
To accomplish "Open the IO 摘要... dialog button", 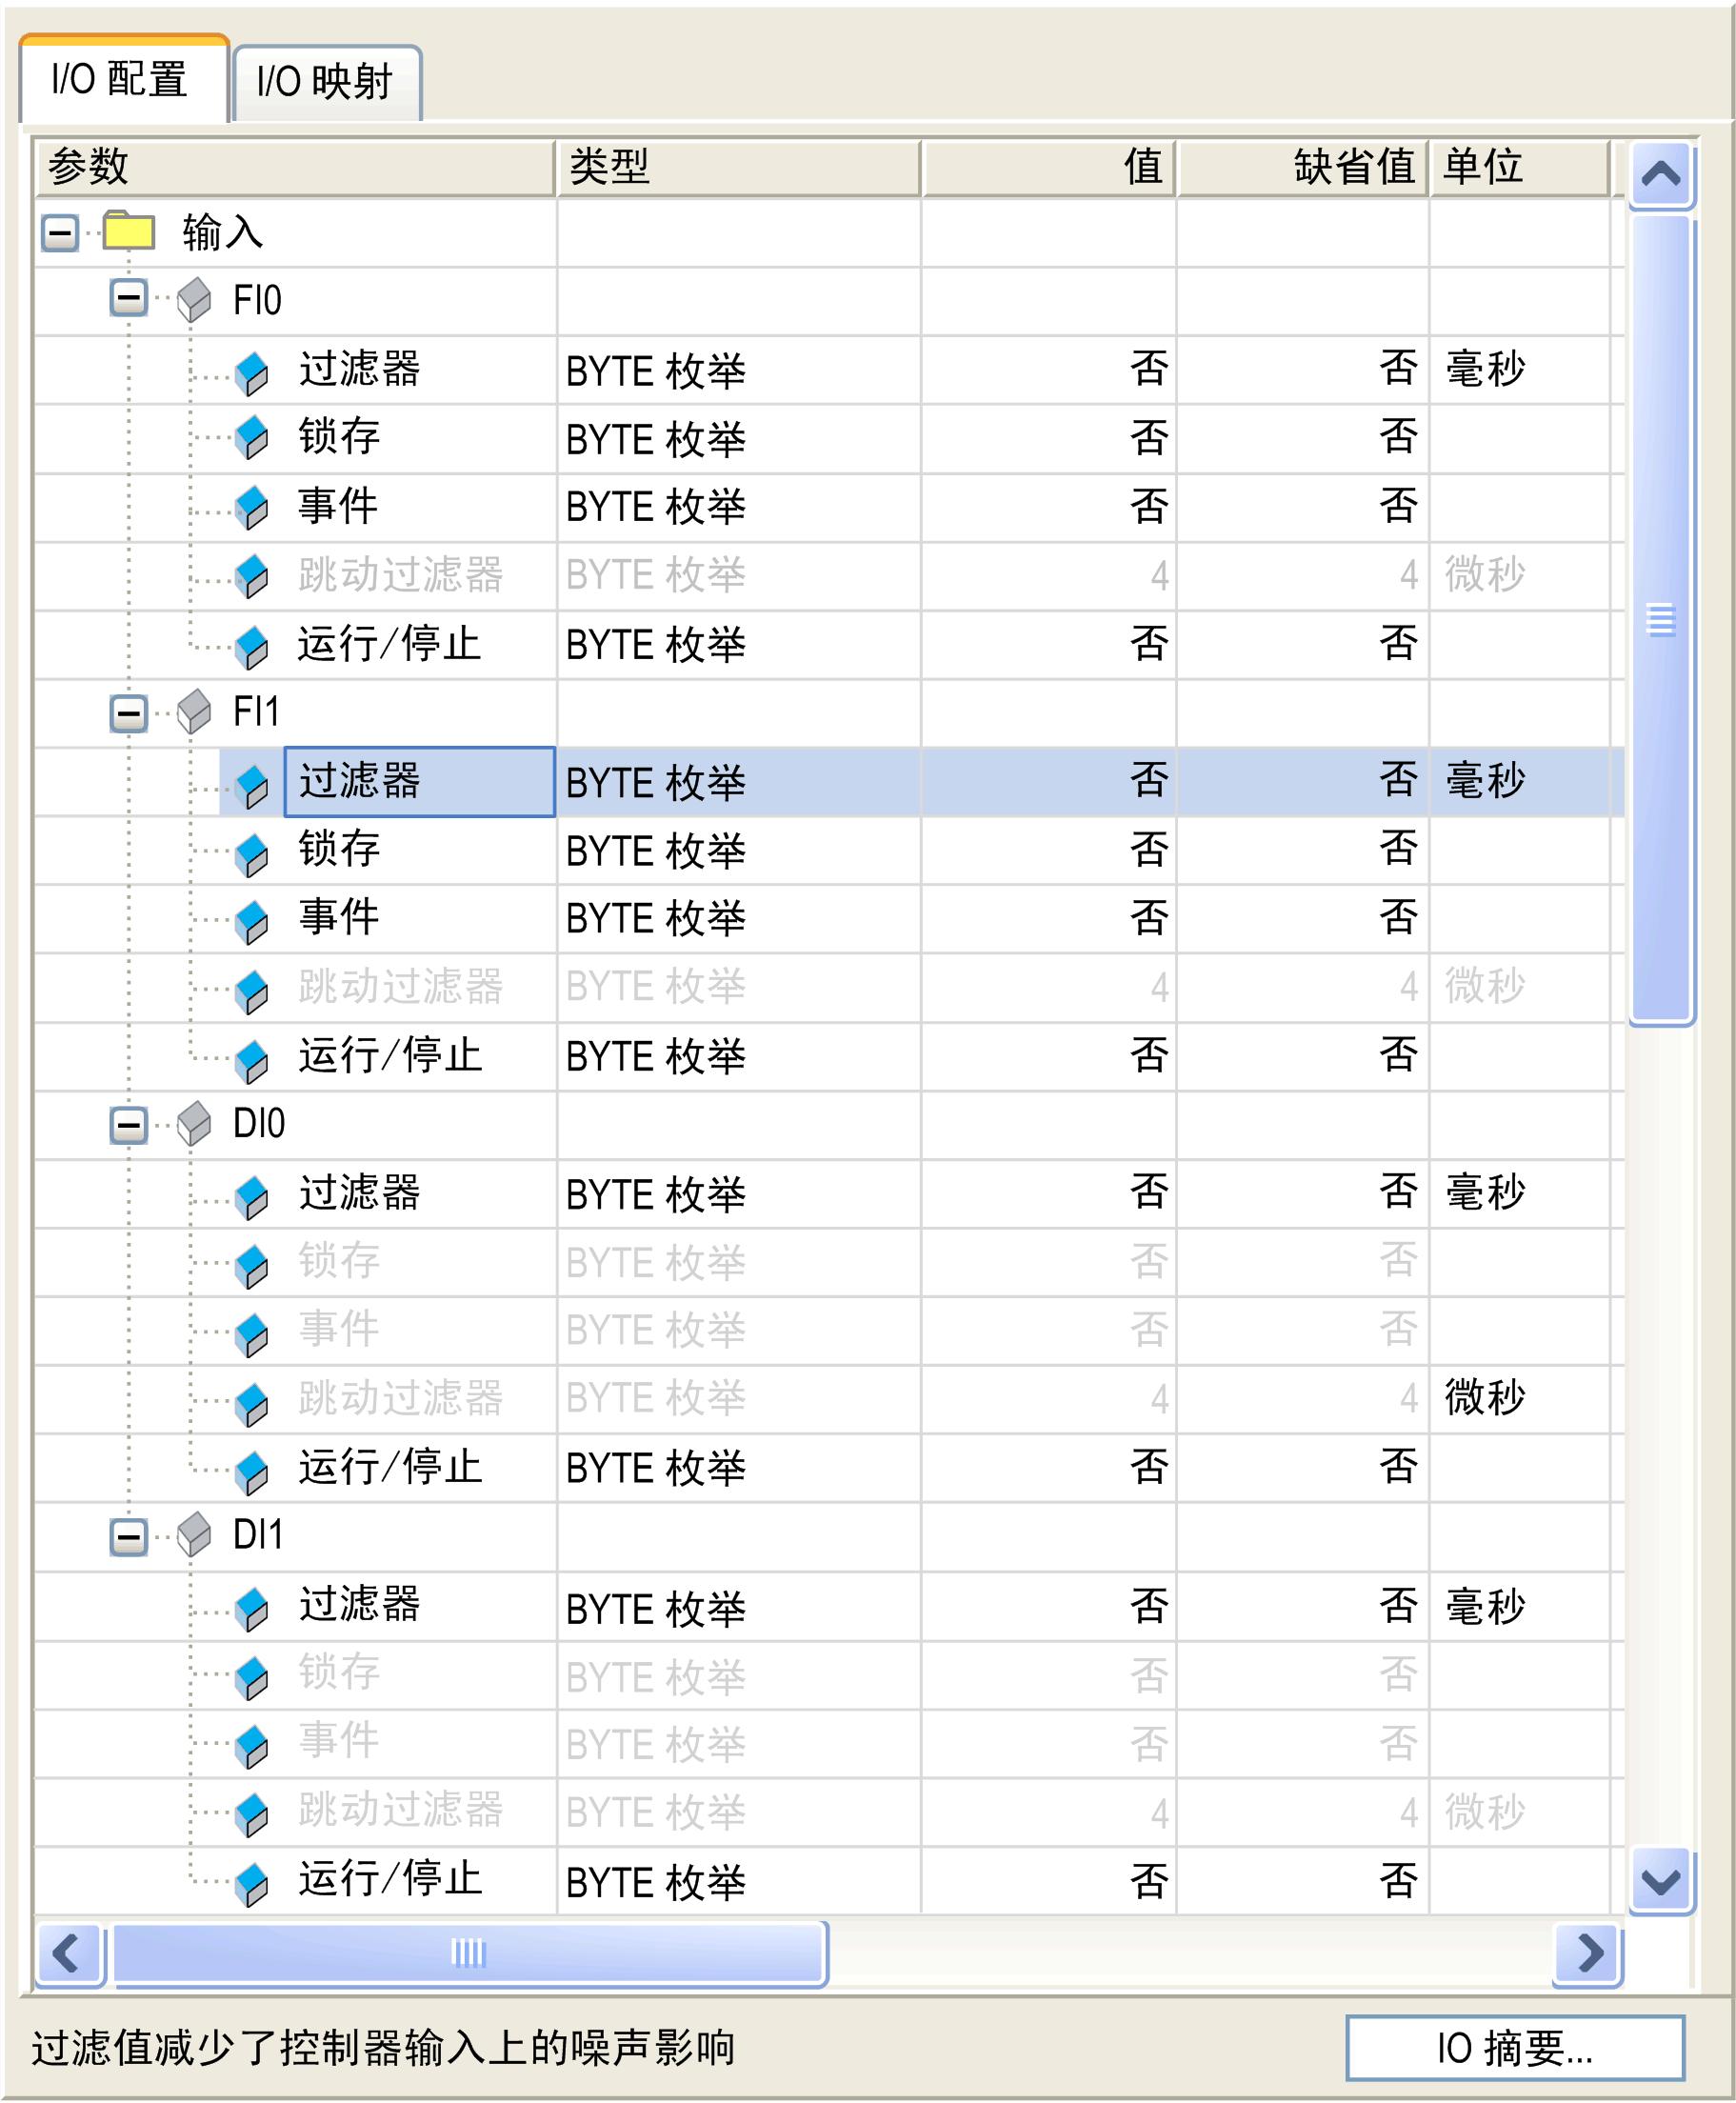I will tap(1514, 2047).
